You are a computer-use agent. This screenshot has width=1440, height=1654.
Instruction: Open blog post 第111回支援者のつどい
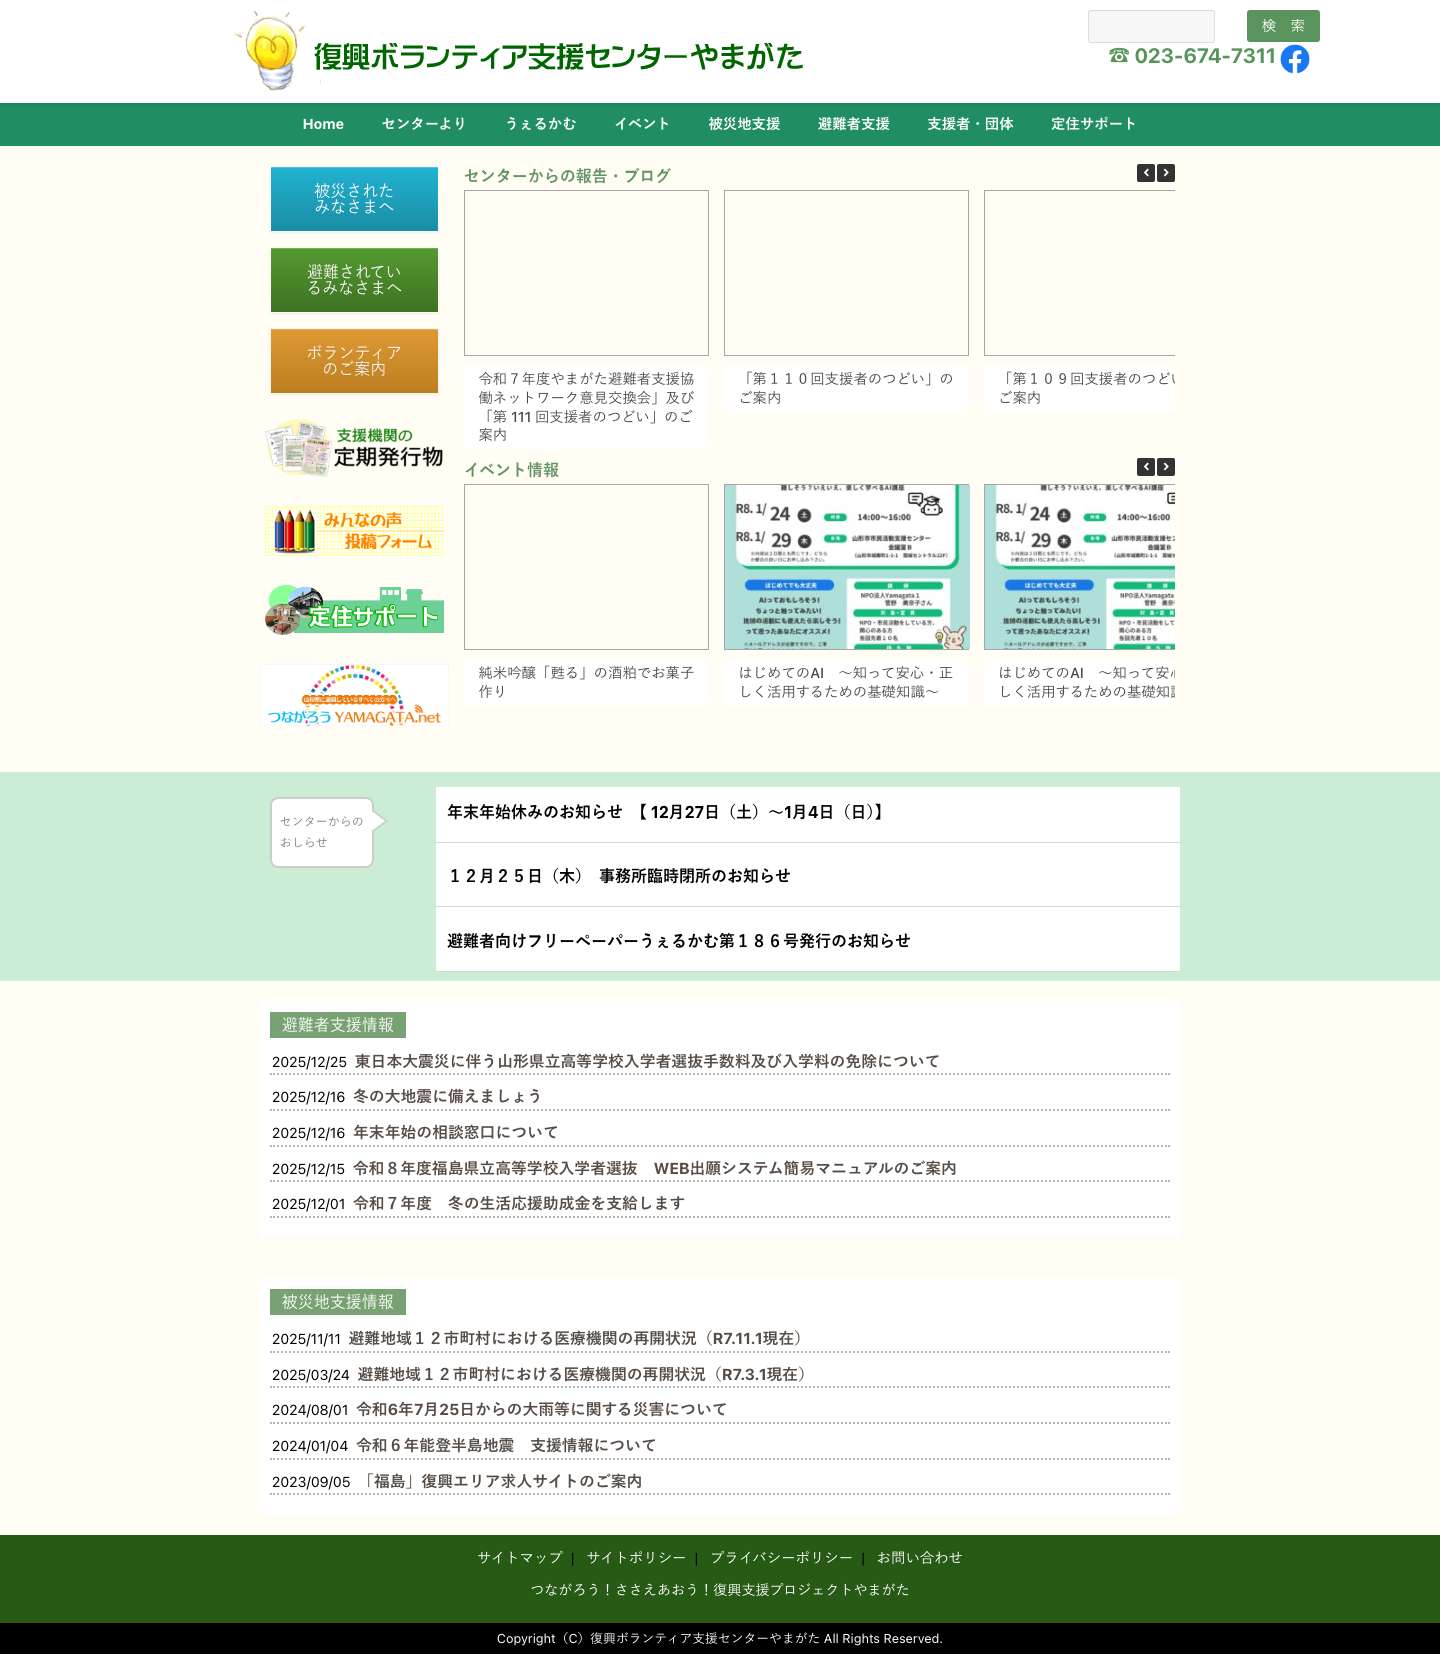(586, 406)
